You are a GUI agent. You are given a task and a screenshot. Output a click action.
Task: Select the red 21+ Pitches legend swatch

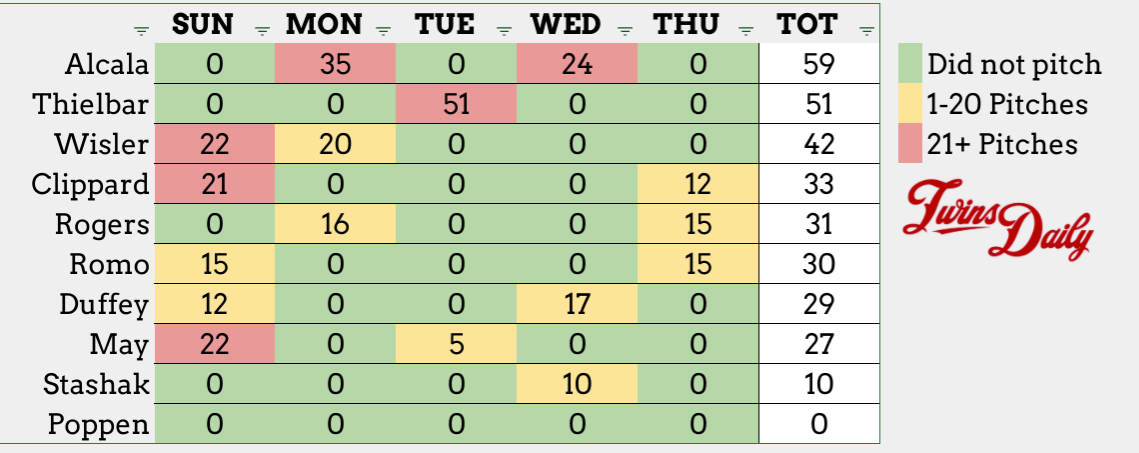click(x=910, y=144)
